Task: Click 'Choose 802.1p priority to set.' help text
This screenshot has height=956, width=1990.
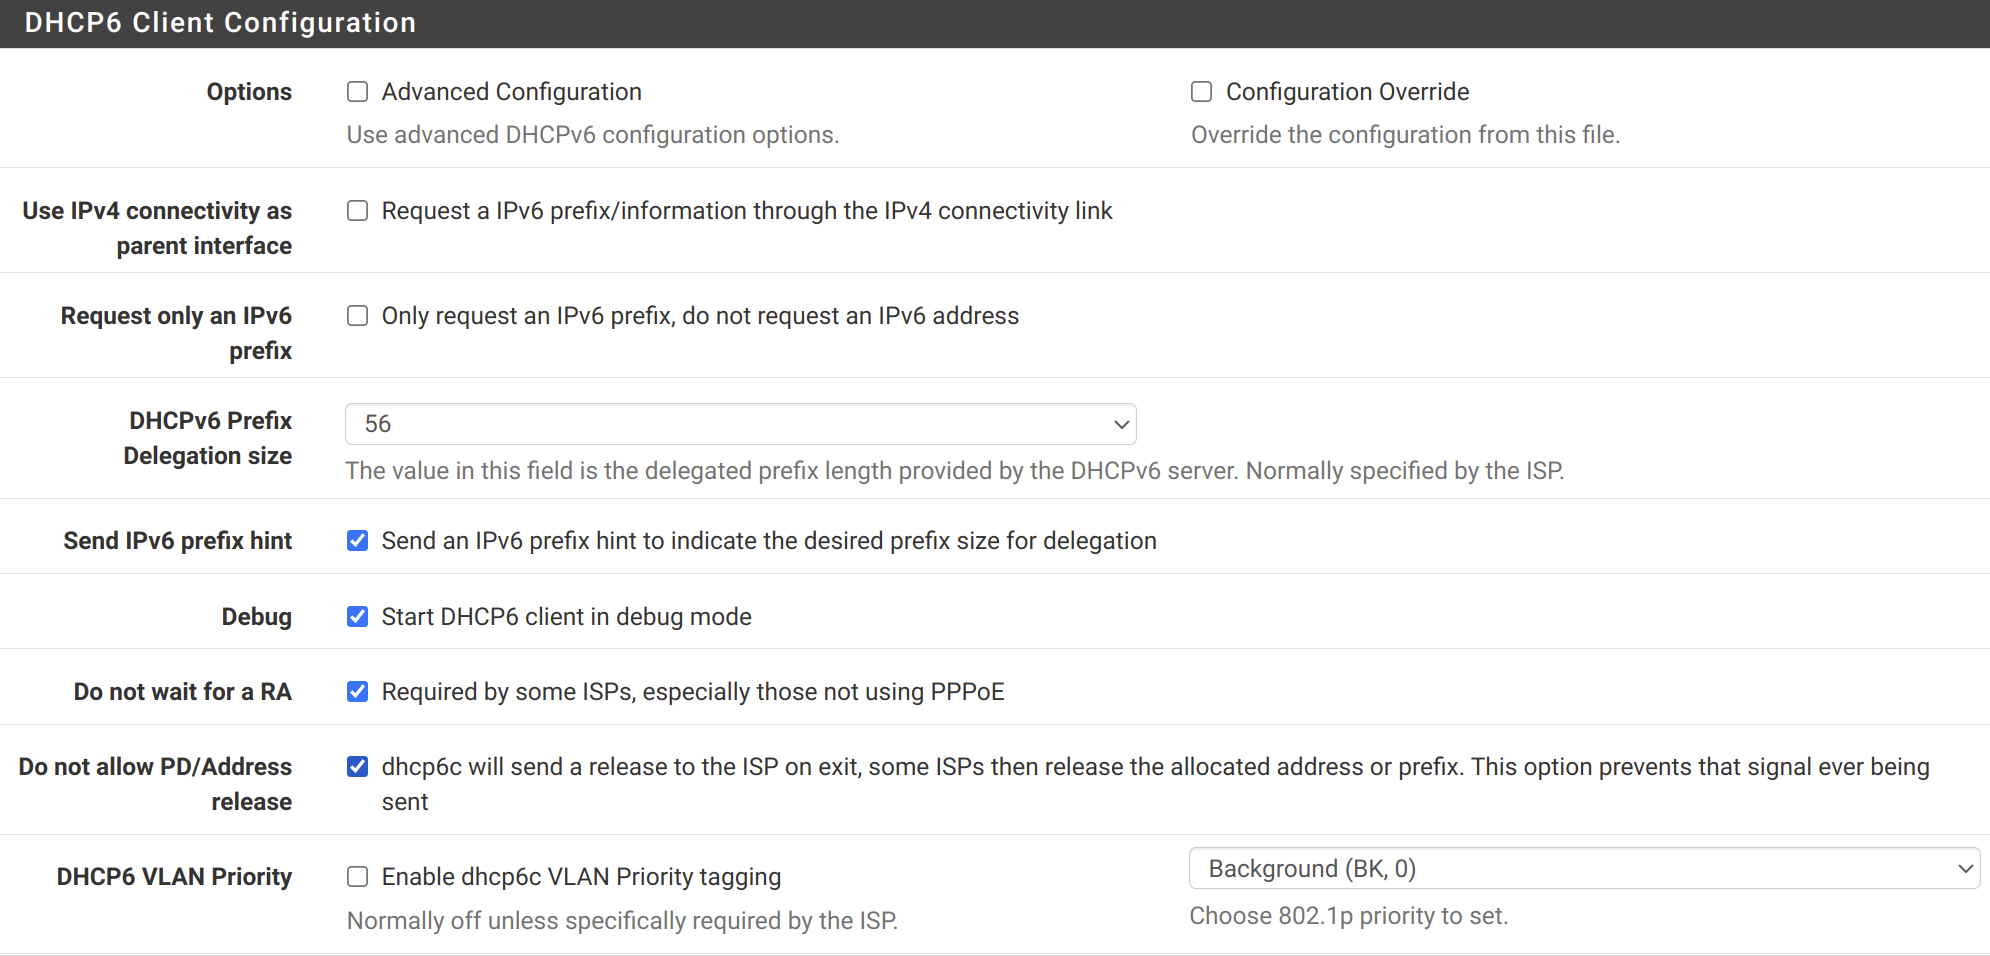Action: pos(1348,916)
